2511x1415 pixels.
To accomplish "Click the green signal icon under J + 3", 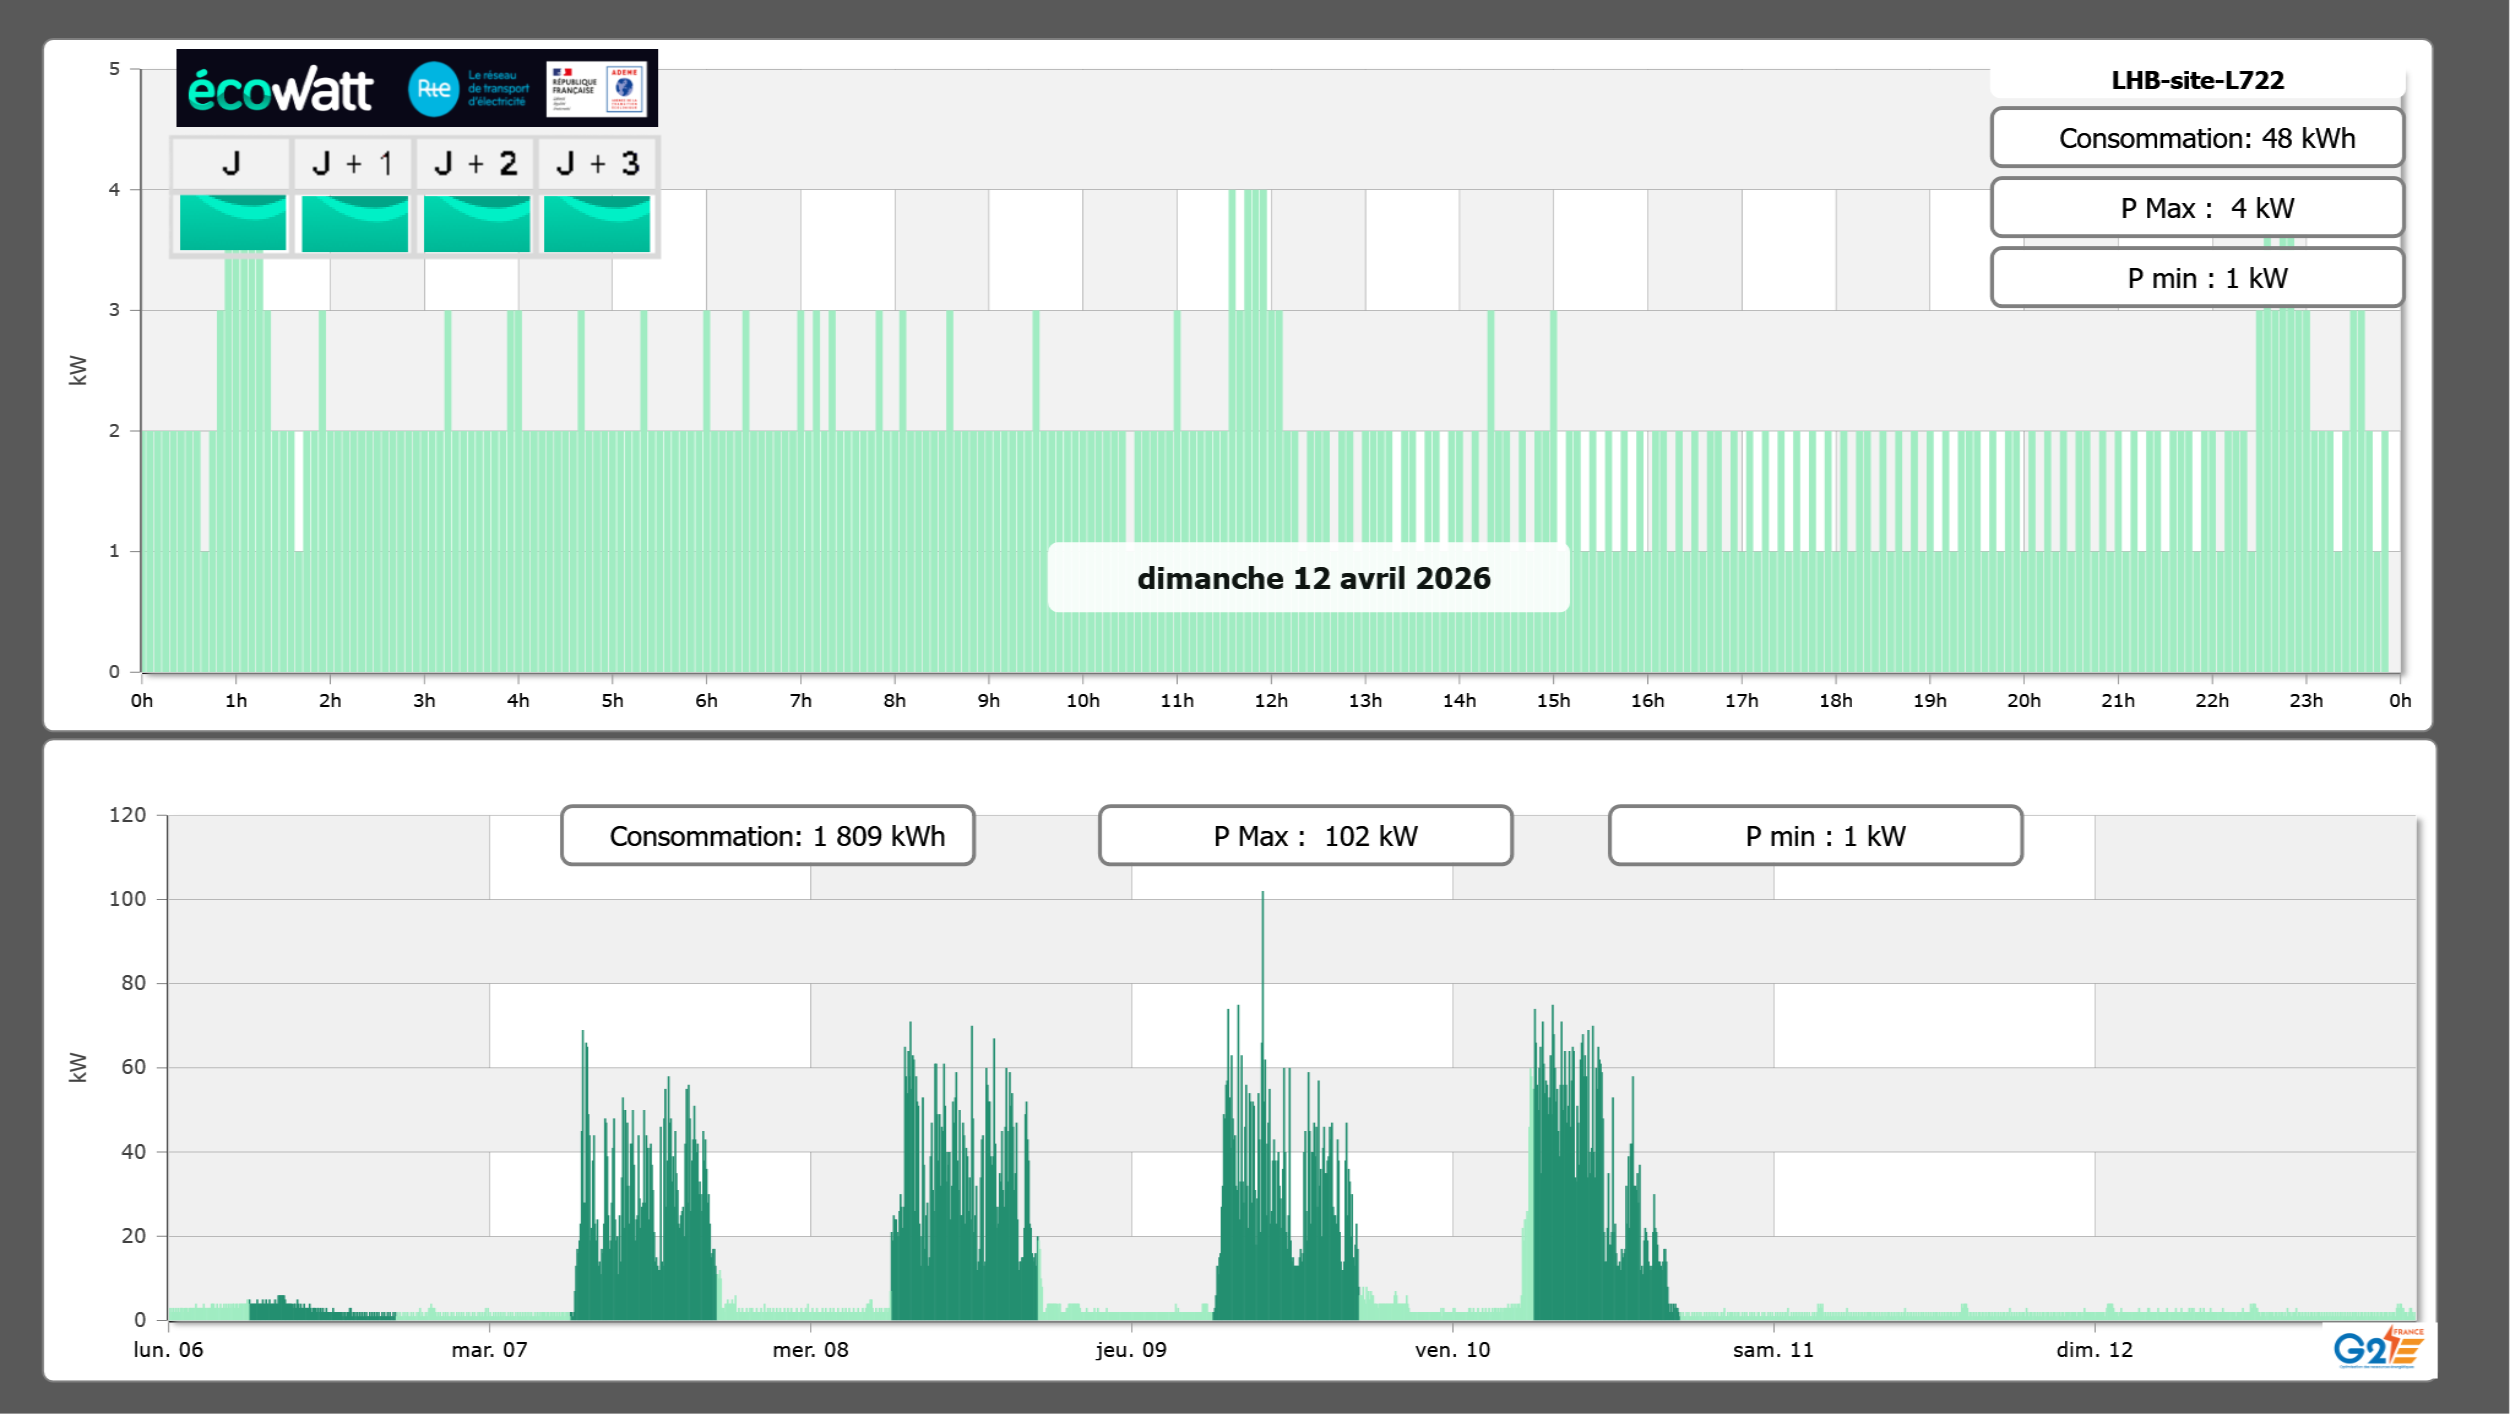I will tap(597, 223).
